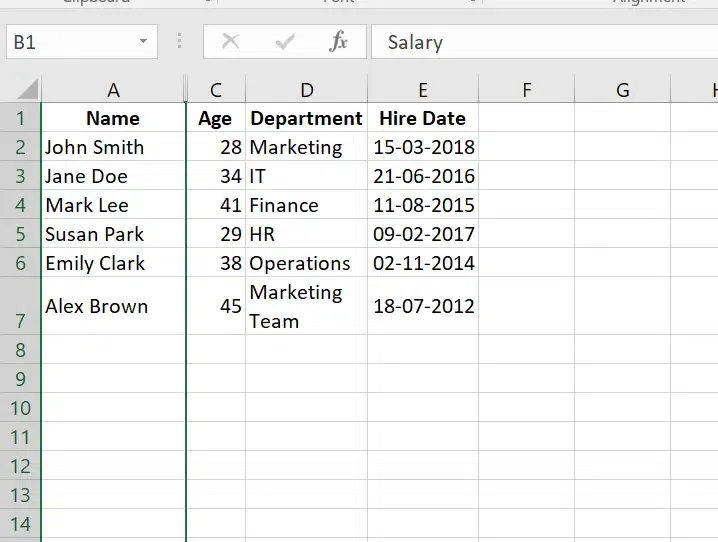Click the Hire Date header cell

(x=423, y=118)
